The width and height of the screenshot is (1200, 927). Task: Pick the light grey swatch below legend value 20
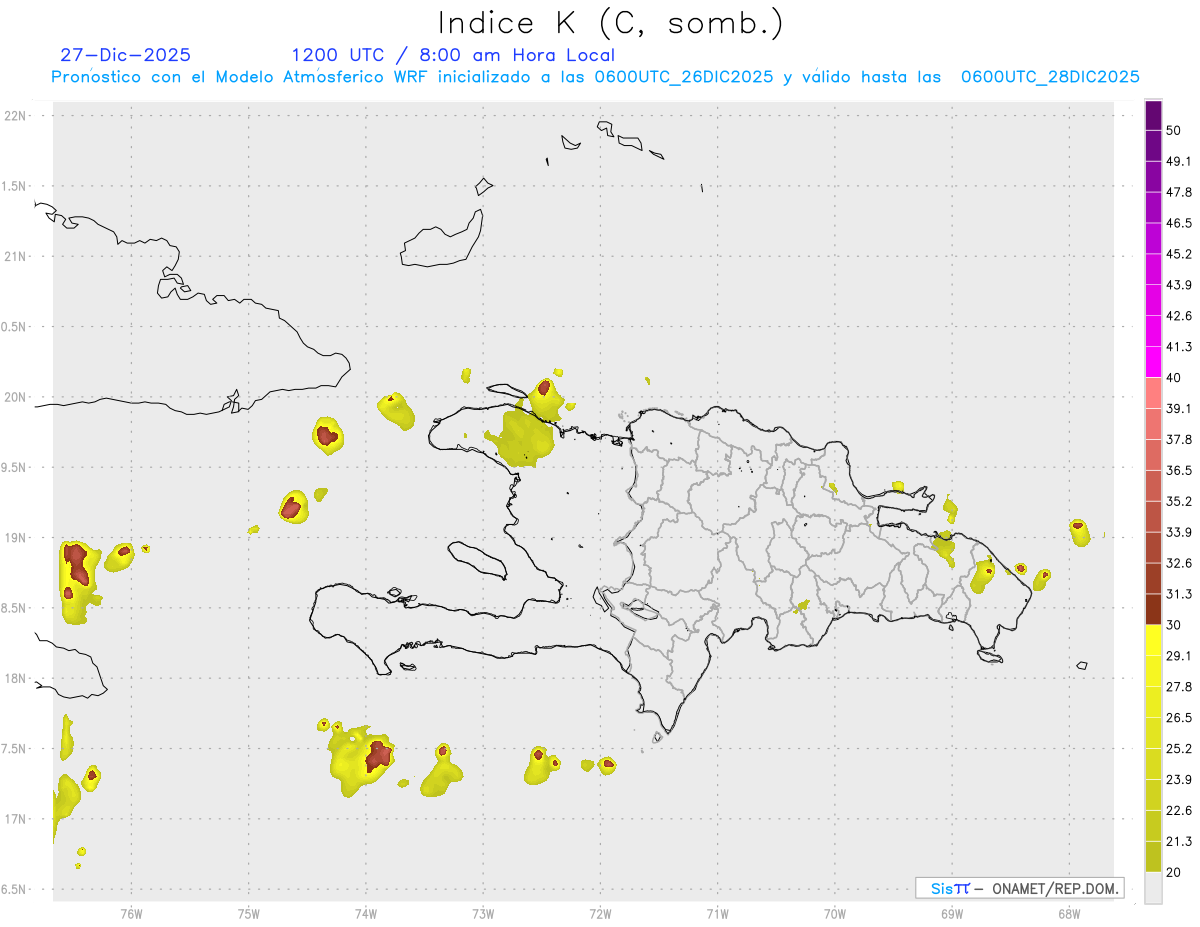pos(1154,888)
